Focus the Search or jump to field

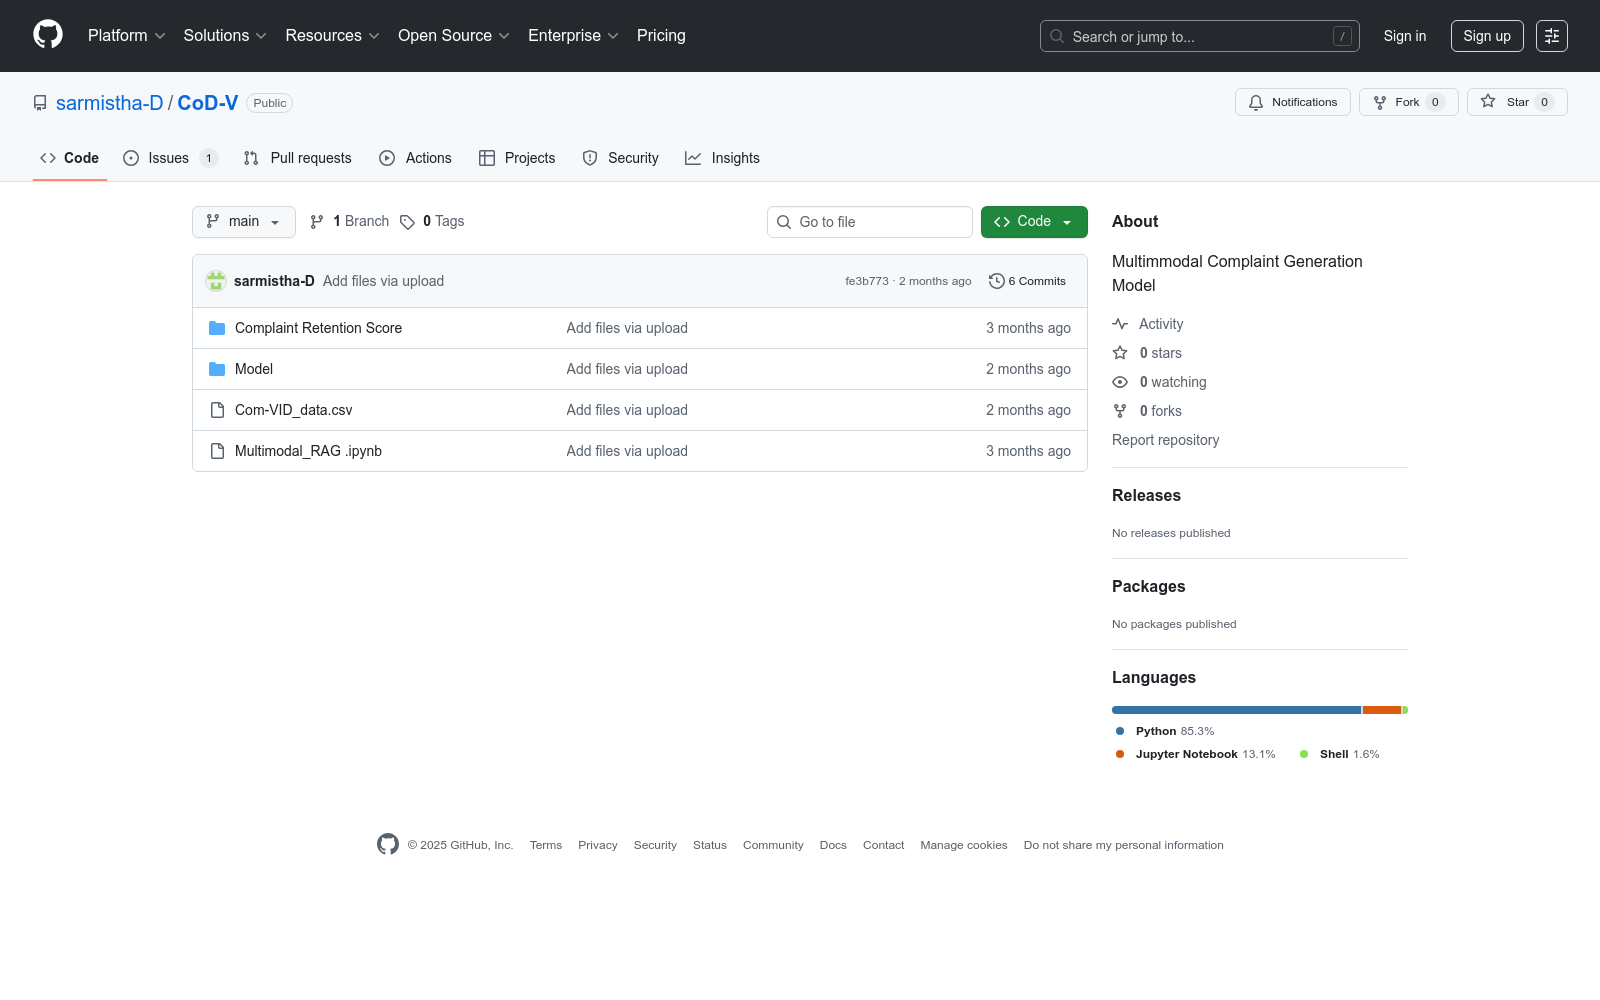tap(1199, 36)
